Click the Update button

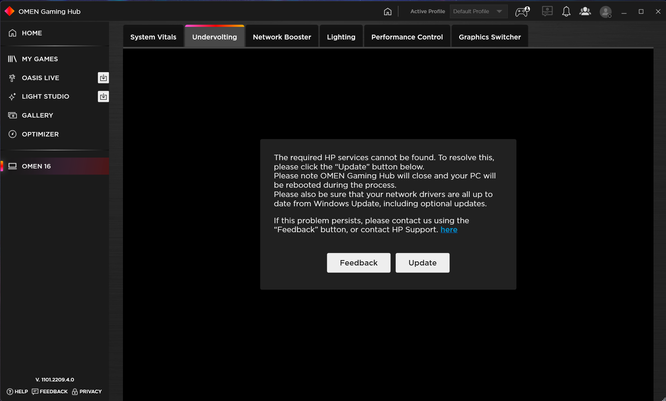click(x=423, y=263)
